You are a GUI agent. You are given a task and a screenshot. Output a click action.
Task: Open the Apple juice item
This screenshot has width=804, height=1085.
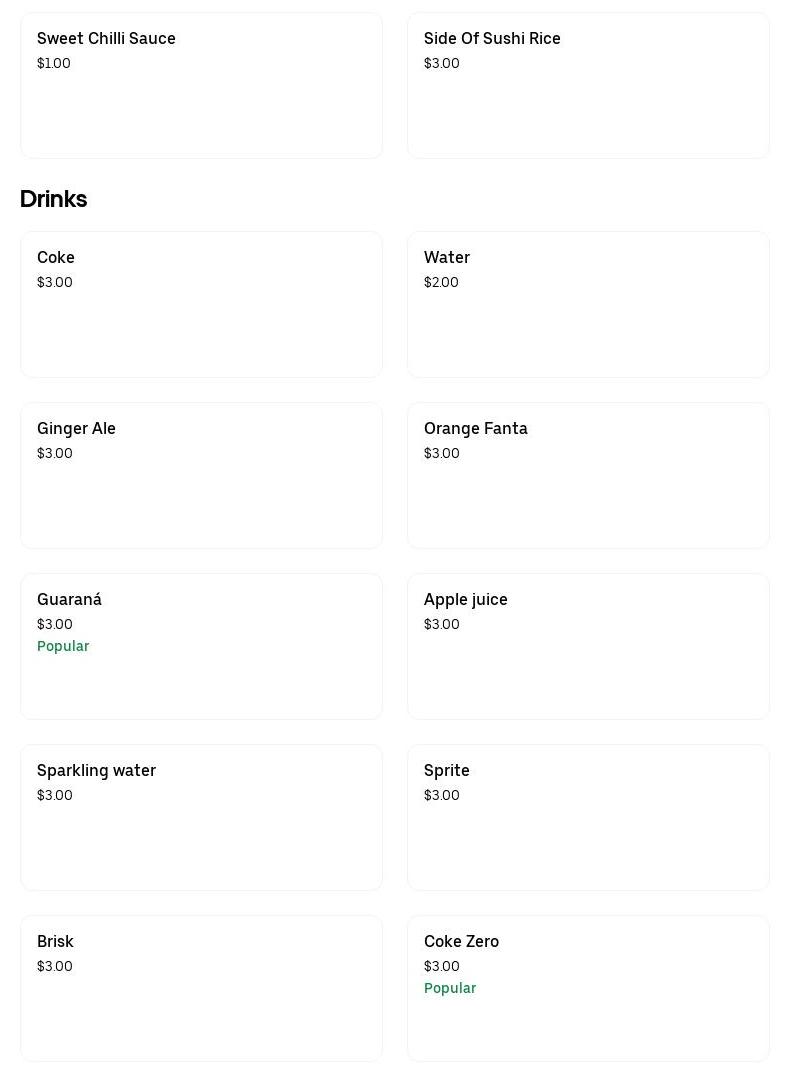tap(588, 646)
